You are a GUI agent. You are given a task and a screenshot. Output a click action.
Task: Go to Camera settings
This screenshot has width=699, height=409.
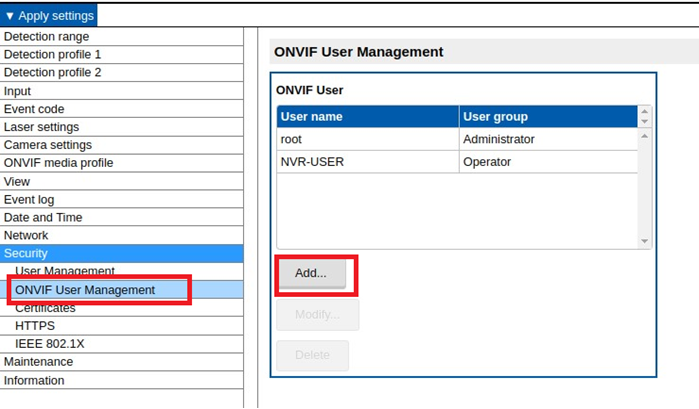click(47, 145)
